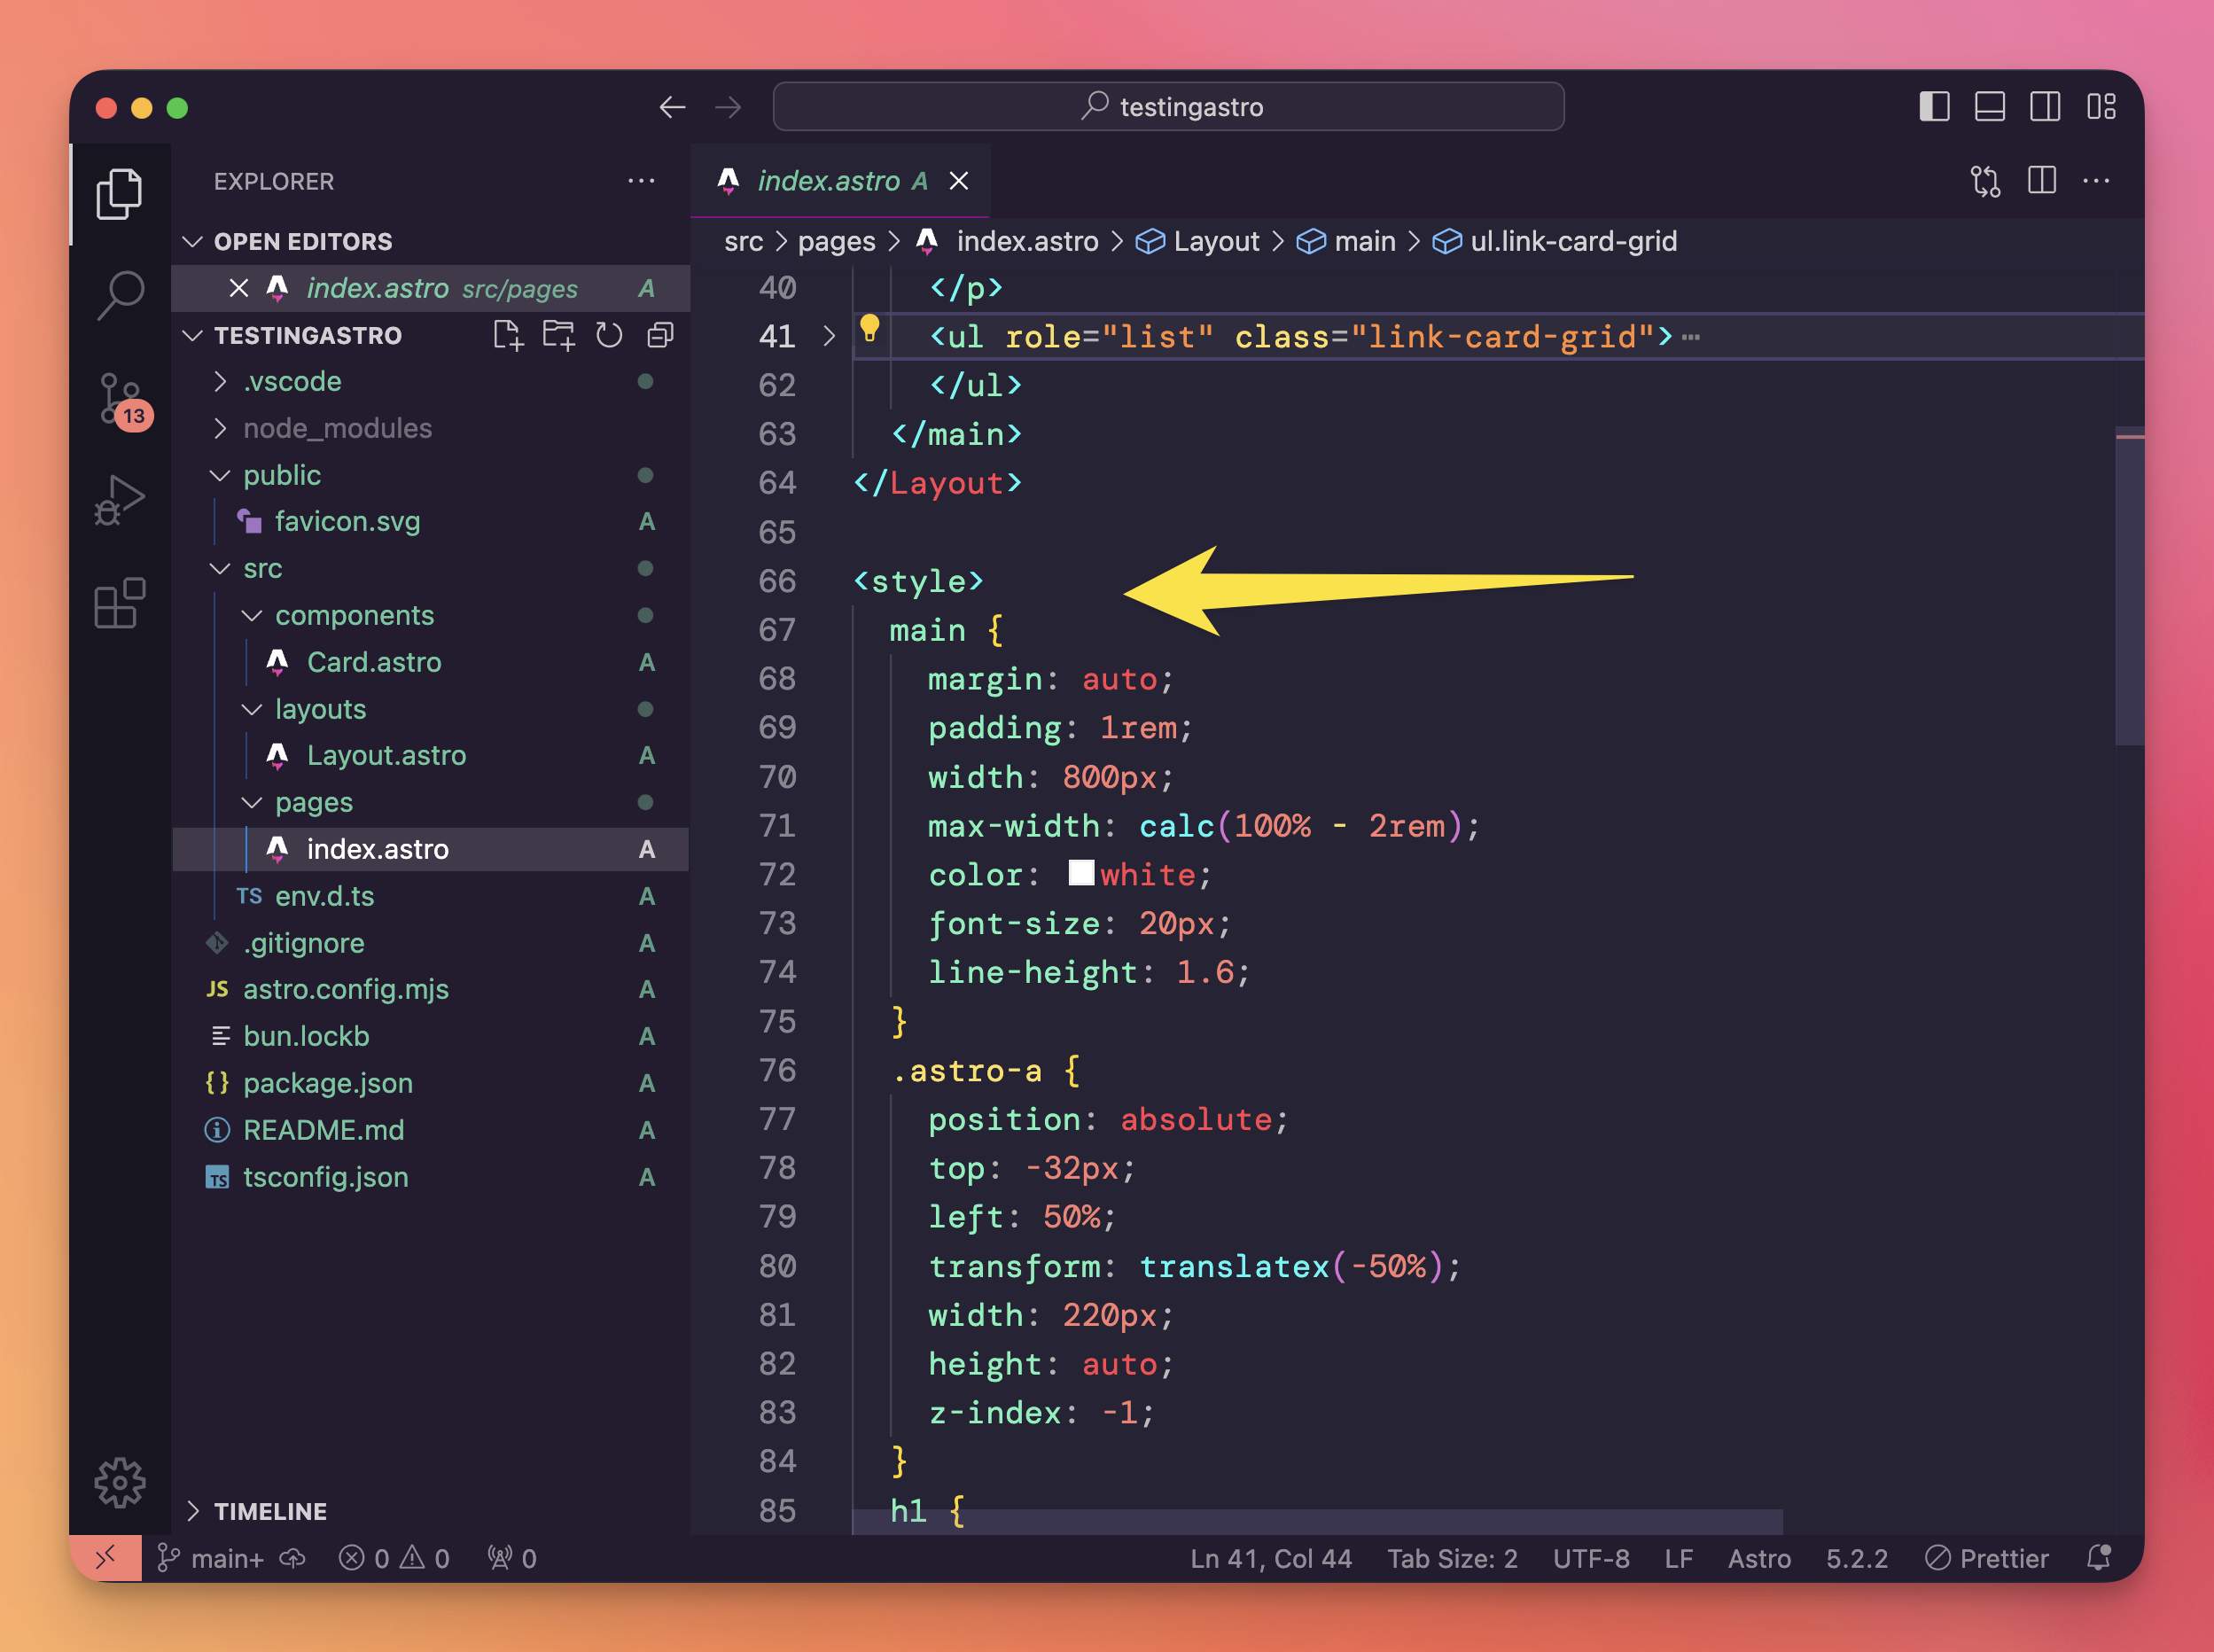
Task: Open Layout.astro from the file tree
Action: click(x=386, y=755)
